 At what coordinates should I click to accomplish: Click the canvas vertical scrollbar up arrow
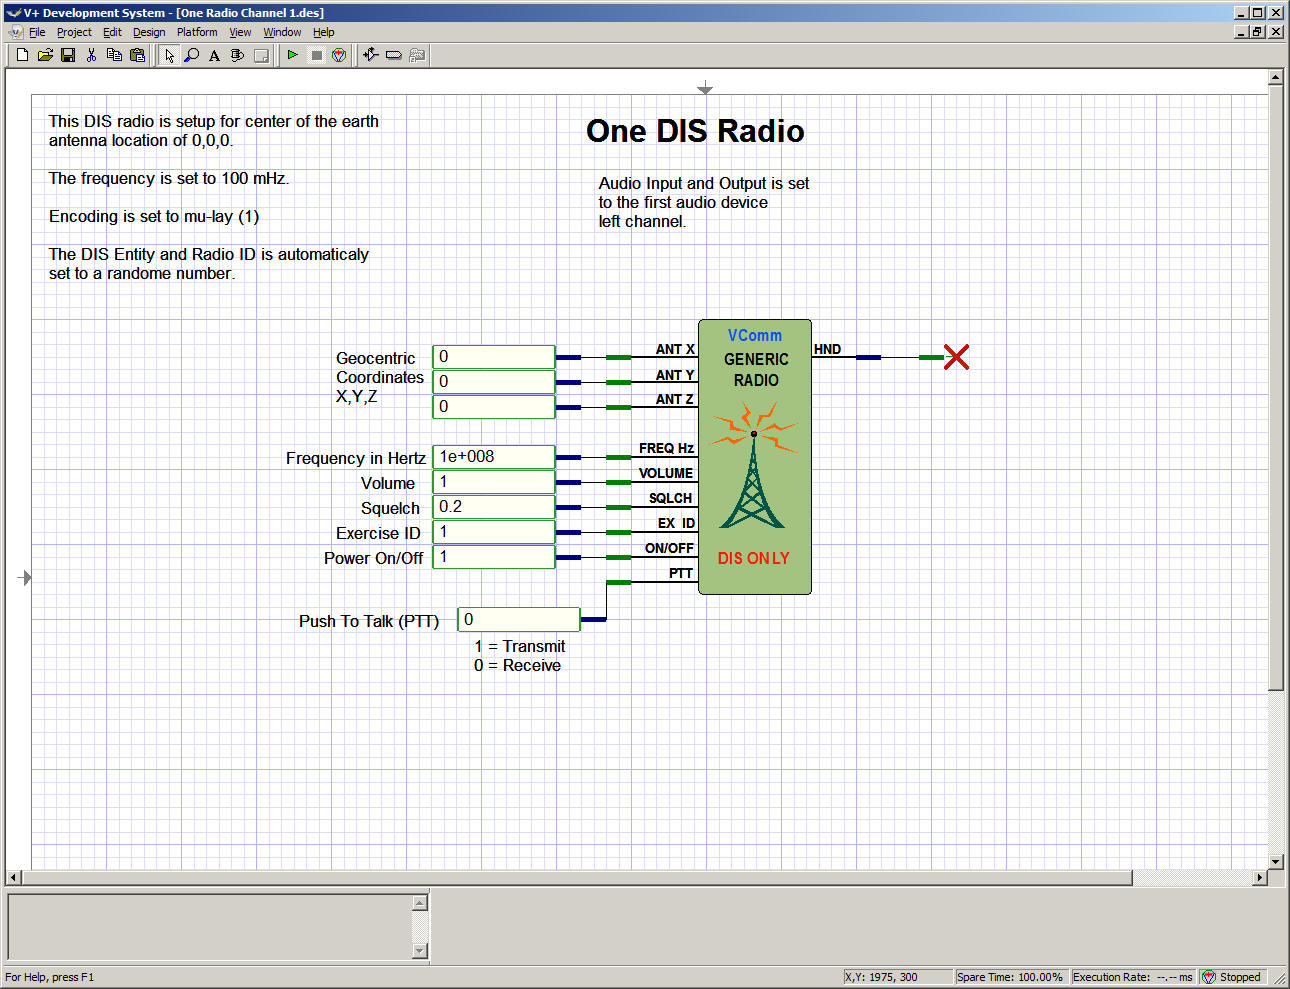1275,77
